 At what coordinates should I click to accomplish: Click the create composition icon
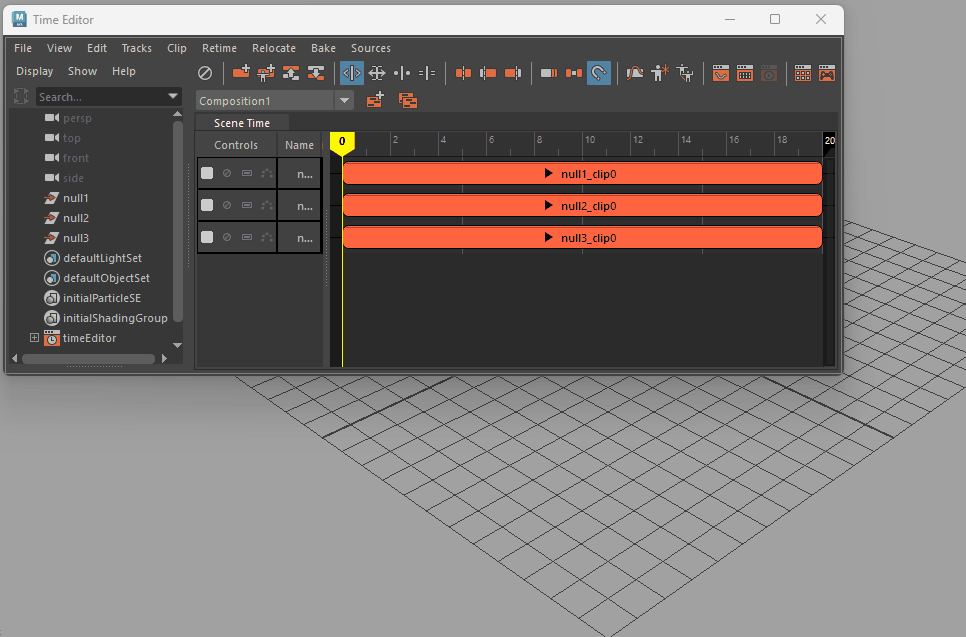(375, 100)
